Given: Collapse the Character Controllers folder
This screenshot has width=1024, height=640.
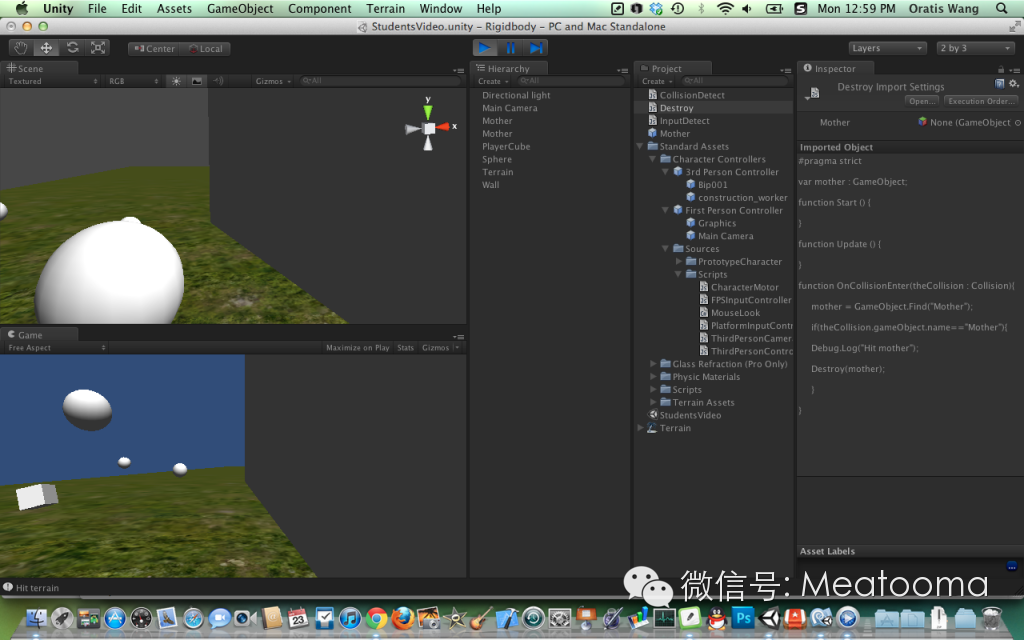Looking at the screenshot, I should pyautogui.click(x=652, y=159).
